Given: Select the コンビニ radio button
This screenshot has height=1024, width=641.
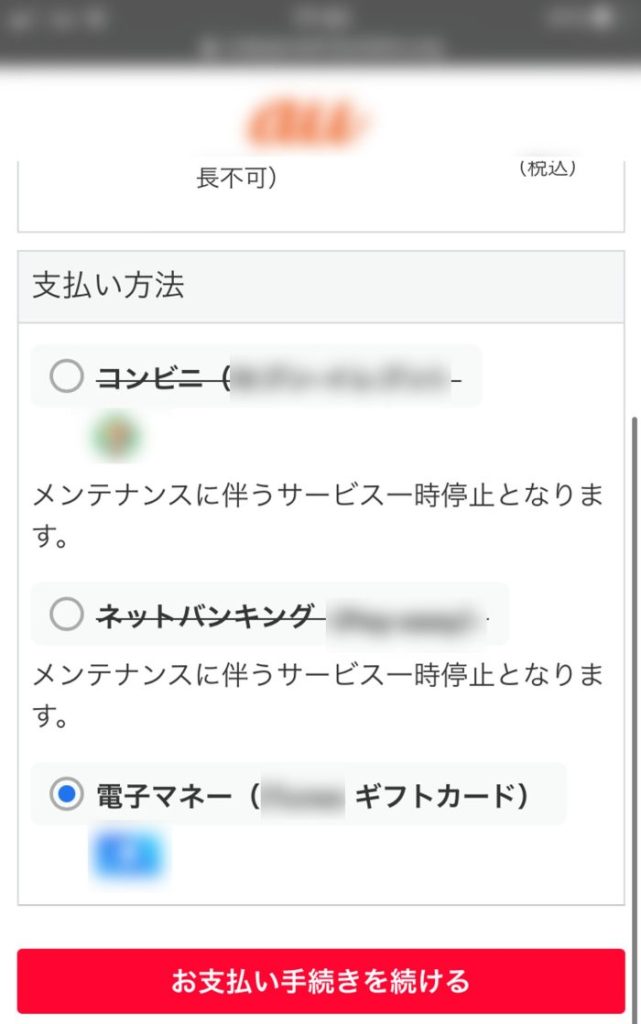Looking at the screenshot, I should click(67, 377).
